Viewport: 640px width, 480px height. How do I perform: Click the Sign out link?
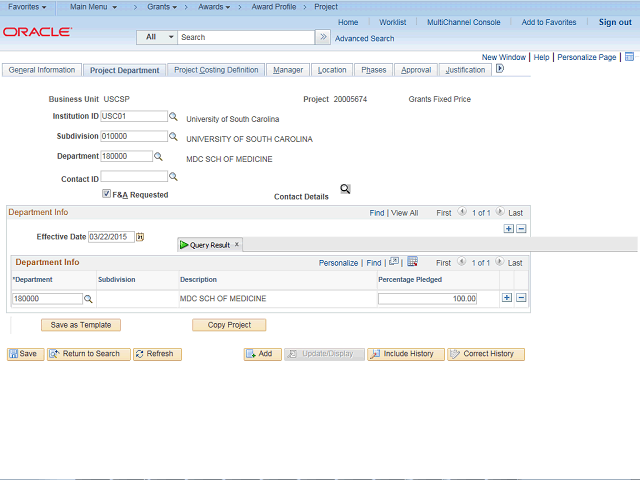(x=615, y=22)
